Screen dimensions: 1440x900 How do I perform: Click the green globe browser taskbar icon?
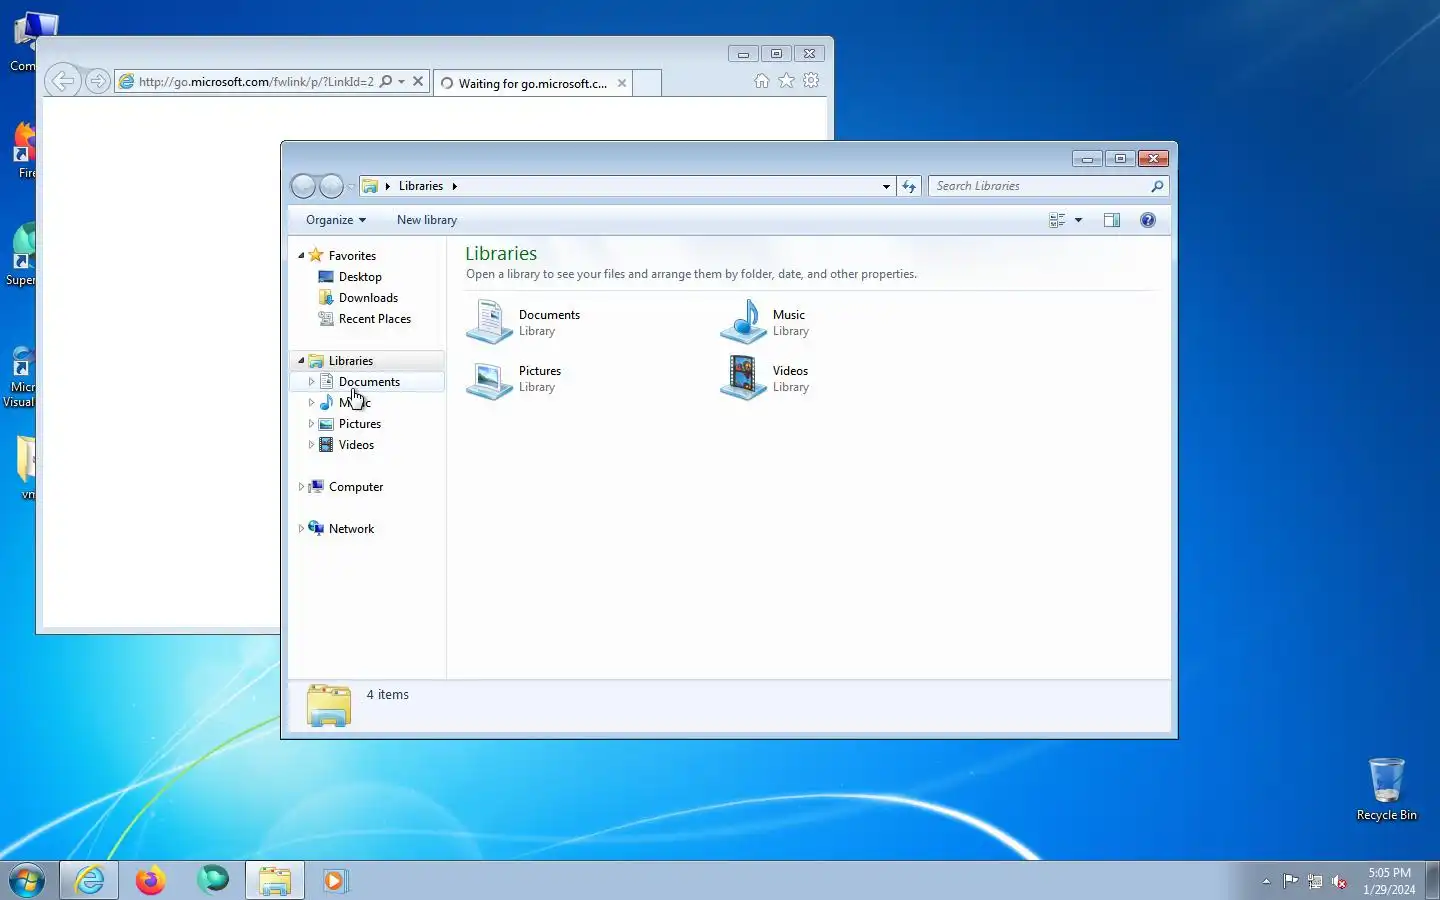[x=213, y=881]
